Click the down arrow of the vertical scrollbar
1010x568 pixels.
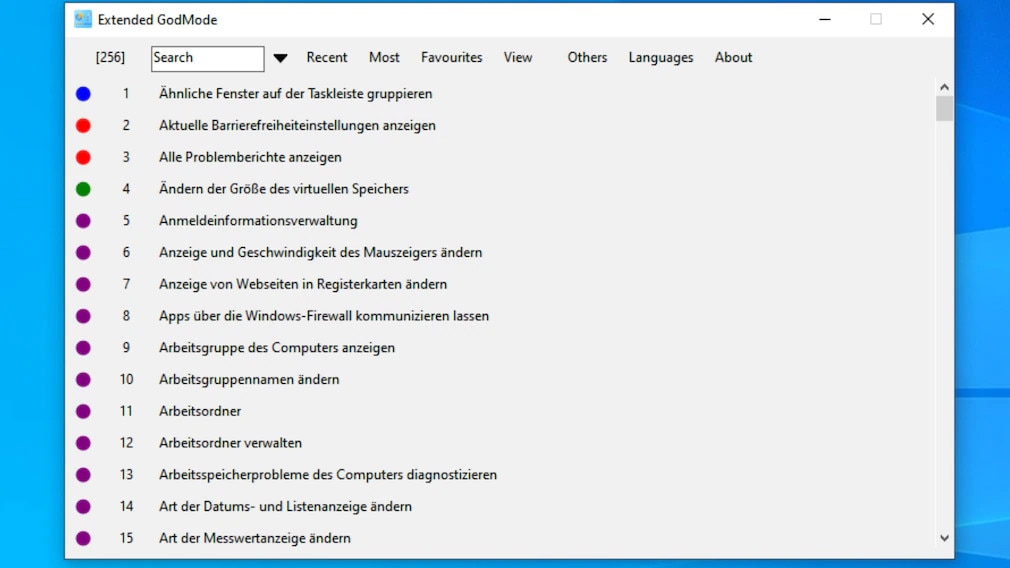coord(944,538)
